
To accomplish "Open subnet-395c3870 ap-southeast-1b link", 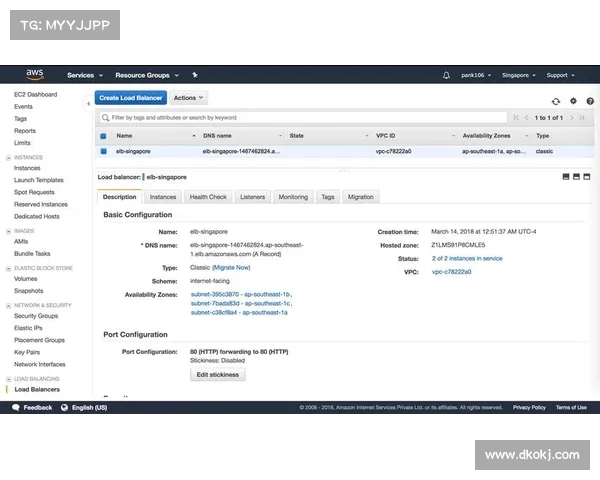I will 241,294.
